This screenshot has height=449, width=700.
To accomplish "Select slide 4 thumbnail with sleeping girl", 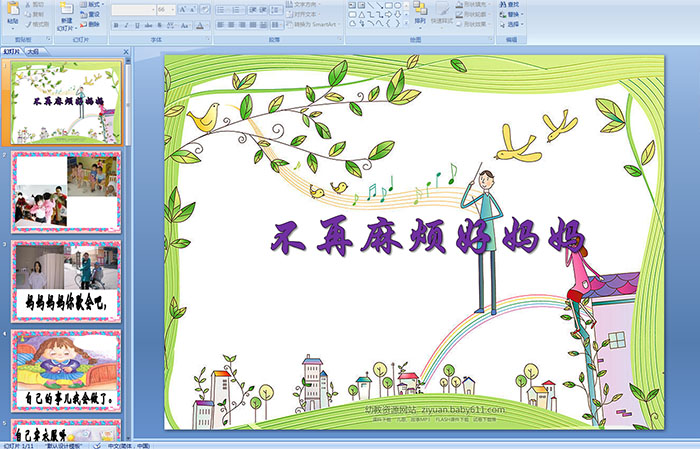I will (x=66, y=371).
